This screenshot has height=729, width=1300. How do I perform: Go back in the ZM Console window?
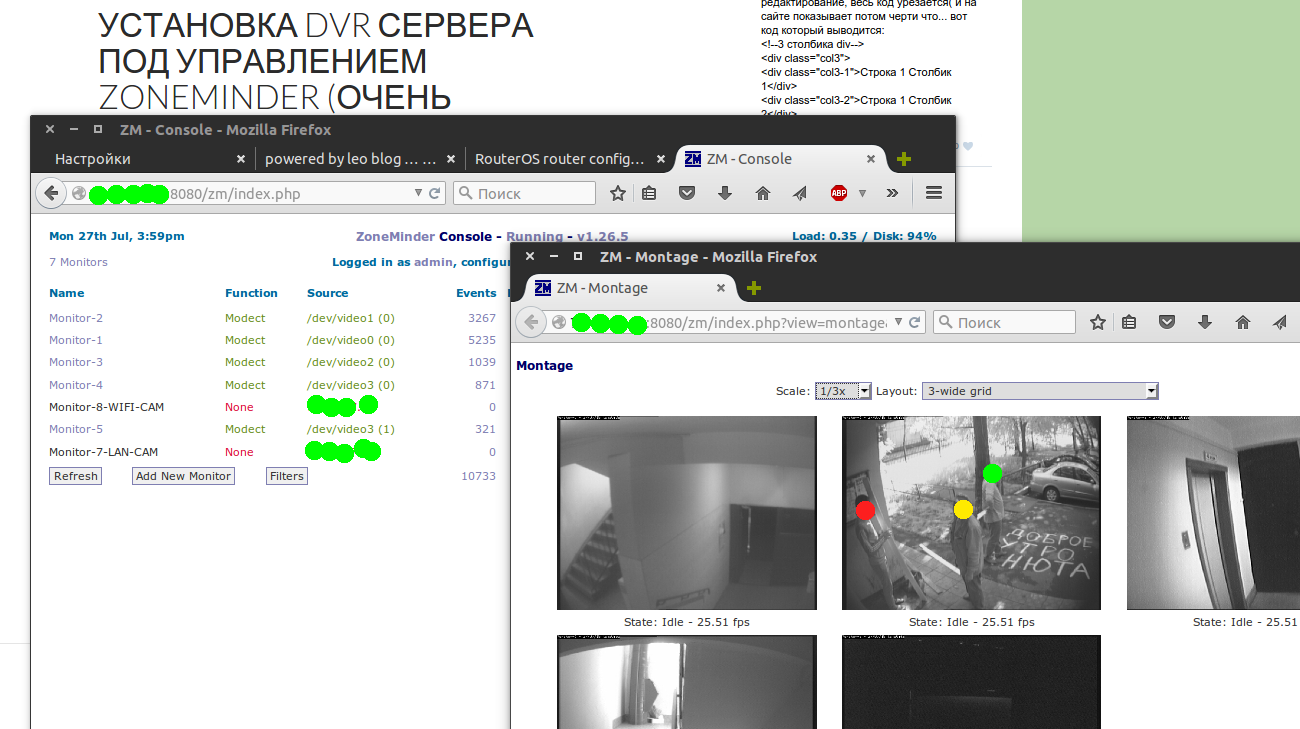52,193
